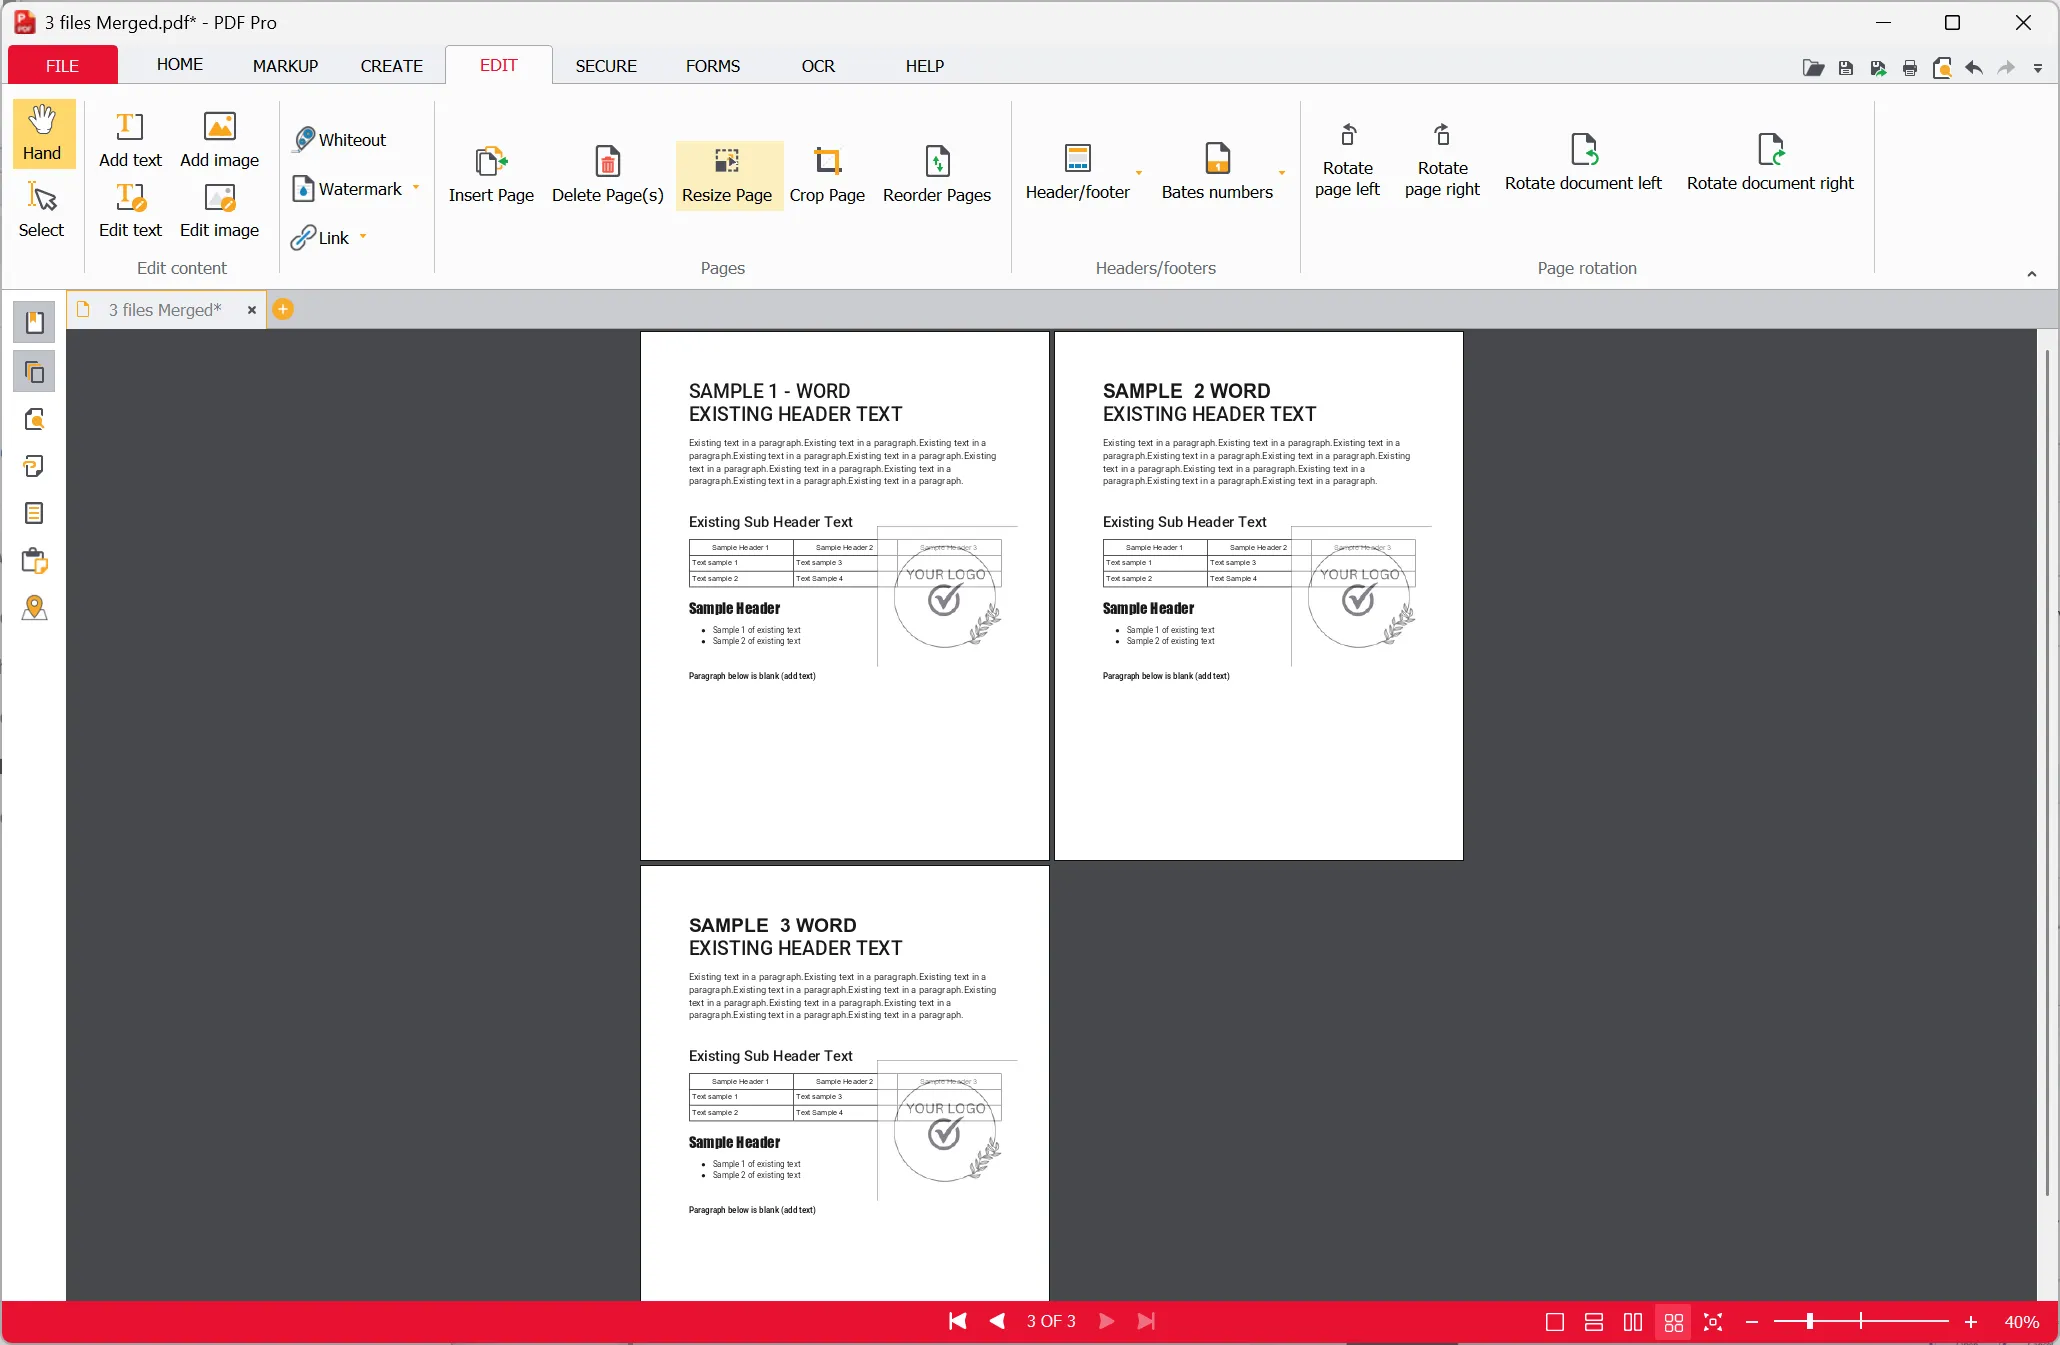This screenshot has width=2060, height=1345.
Task: Open the Edit image tool
Action: coord(219,209)
